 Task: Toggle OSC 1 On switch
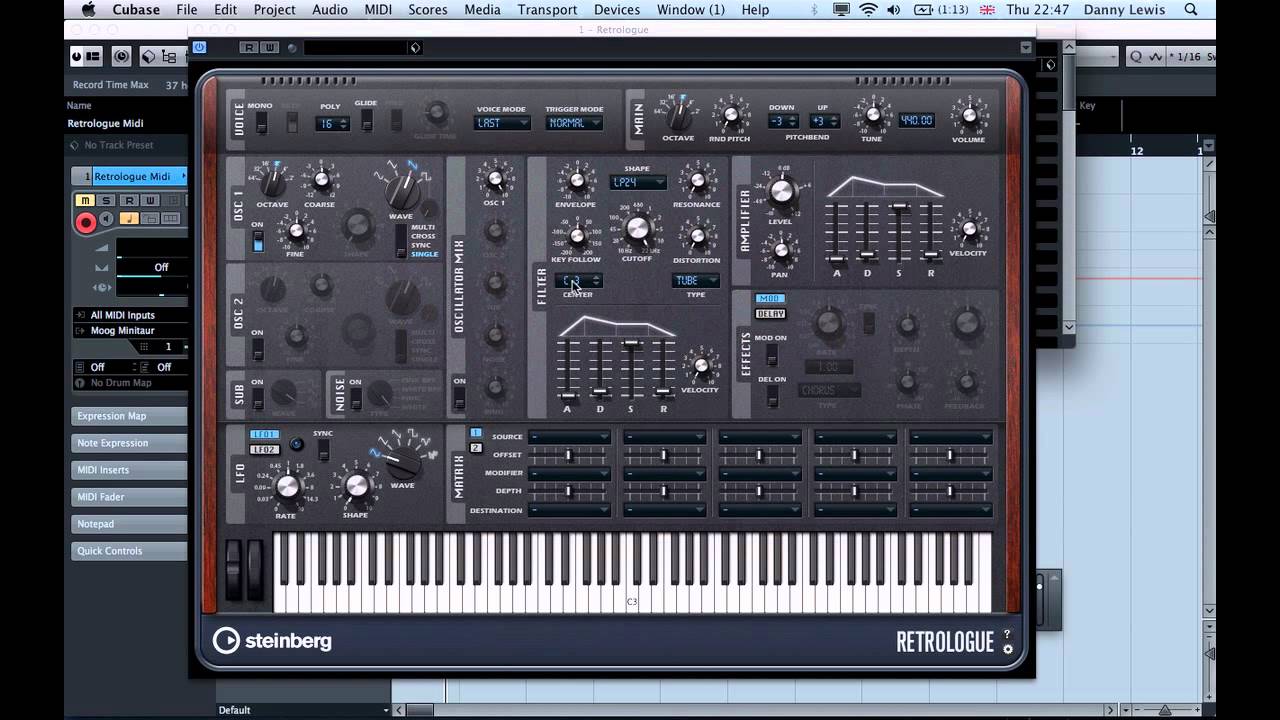coord(258,241)
